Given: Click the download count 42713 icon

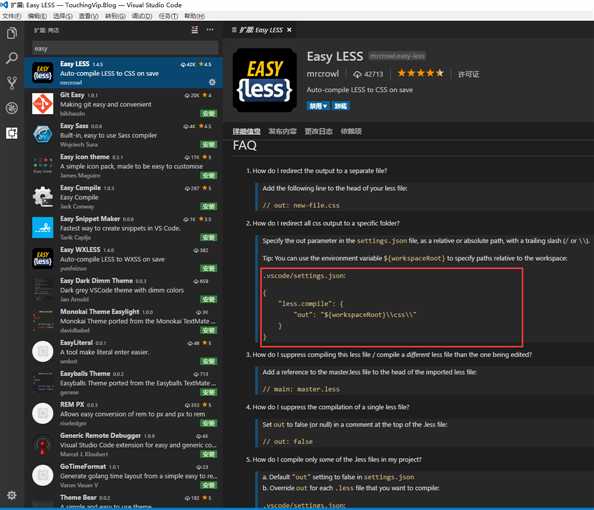Looking at the screenshot, I should (357, 74).
